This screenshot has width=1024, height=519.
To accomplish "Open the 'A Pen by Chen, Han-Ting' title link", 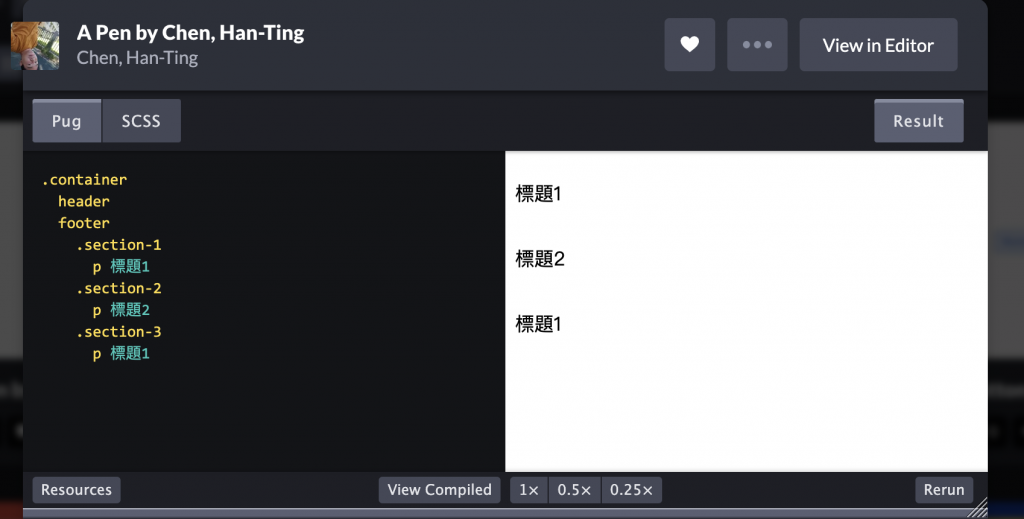I will click(190, 33).
